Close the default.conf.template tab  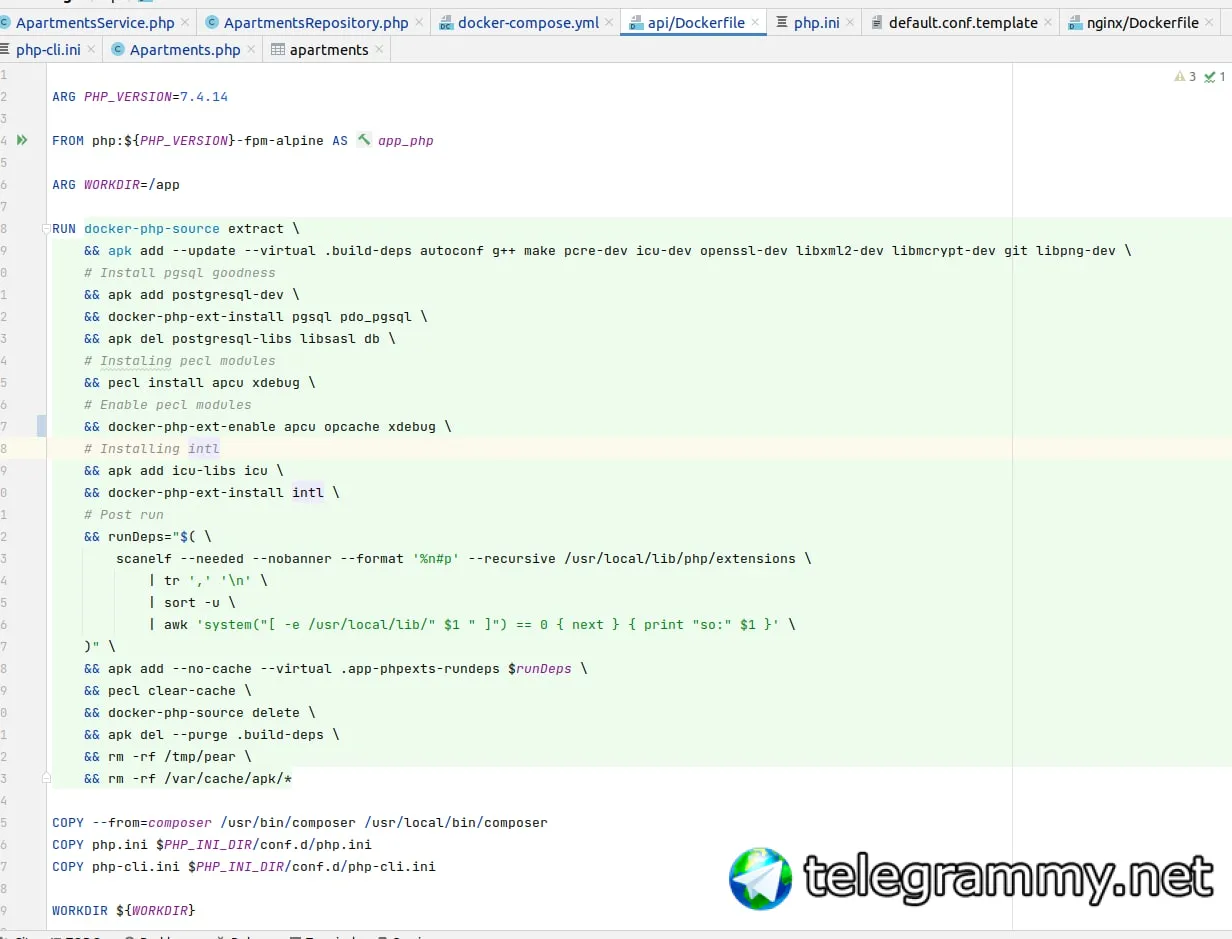pyautogui.click(x=1048, y=23)
